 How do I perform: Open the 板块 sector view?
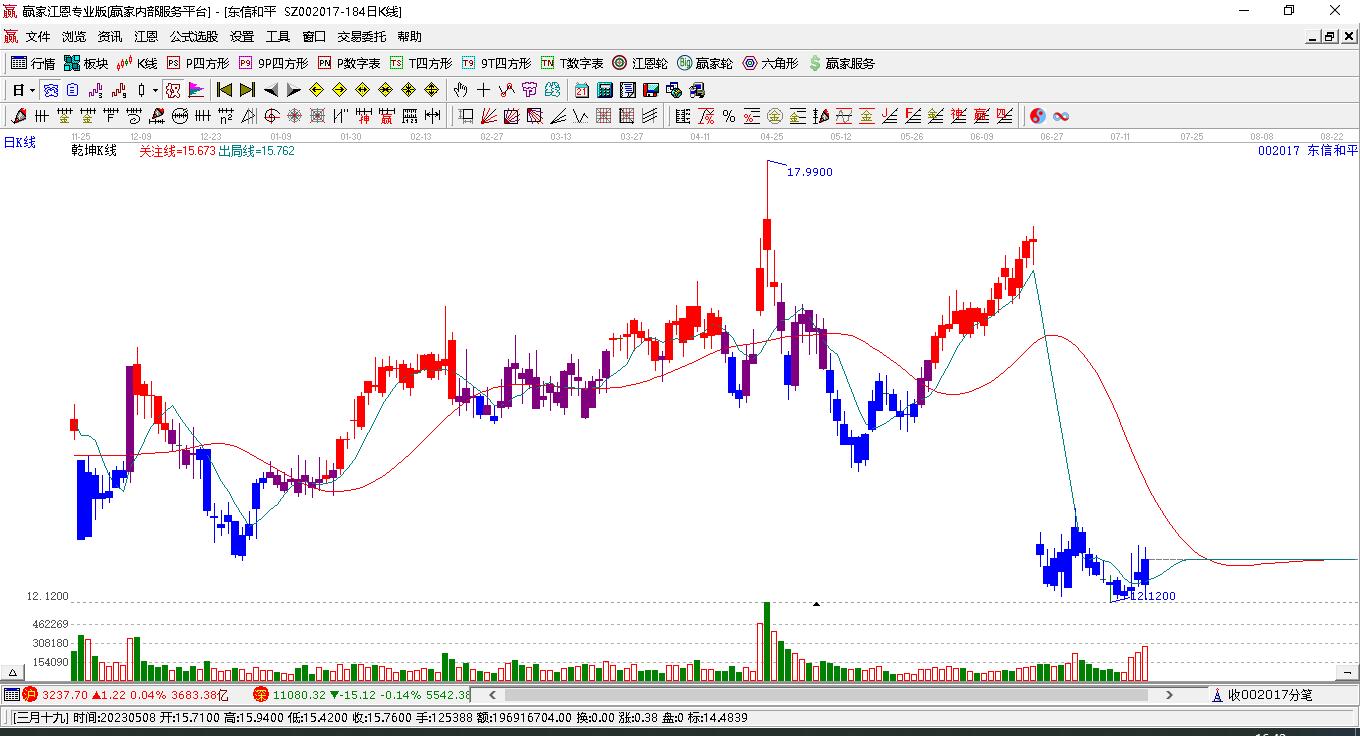click(x=86, y=63)
